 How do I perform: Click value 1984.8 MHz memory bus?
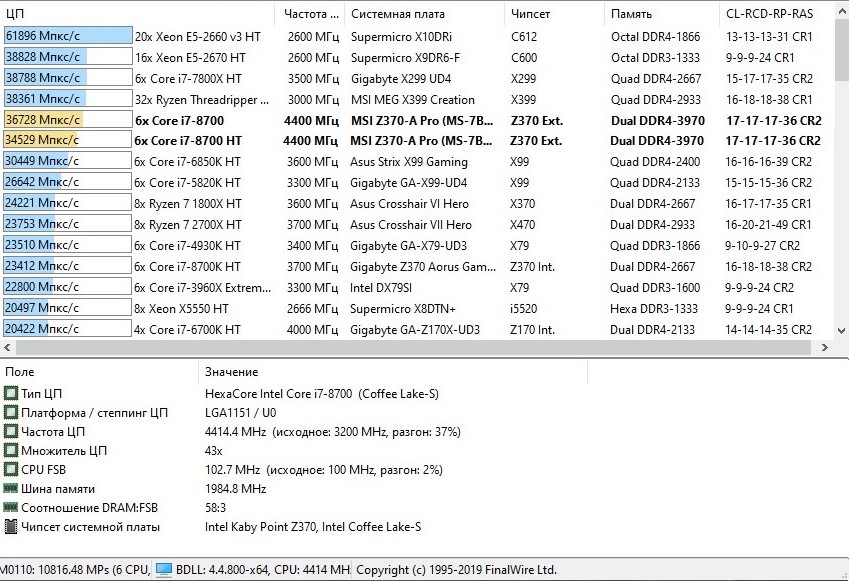(236, 488)
